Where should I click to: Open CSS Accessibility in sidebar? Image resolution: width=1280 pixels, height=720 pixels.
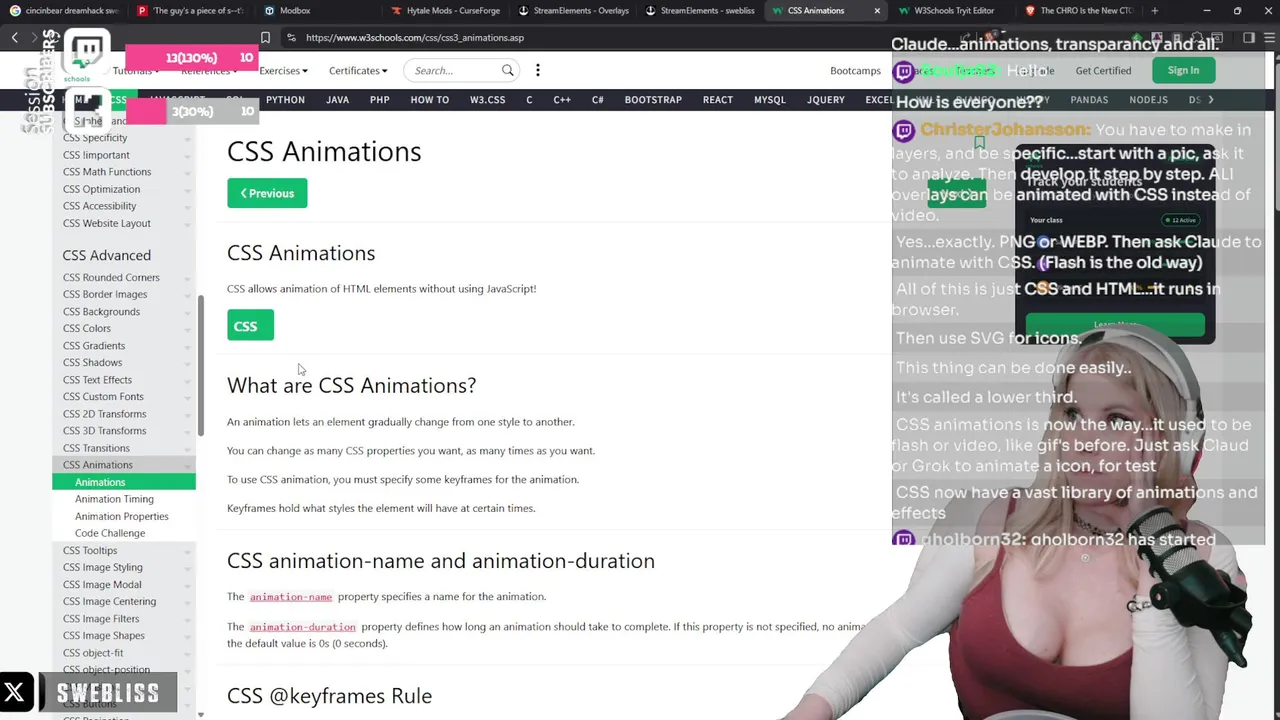pos(99,206)
